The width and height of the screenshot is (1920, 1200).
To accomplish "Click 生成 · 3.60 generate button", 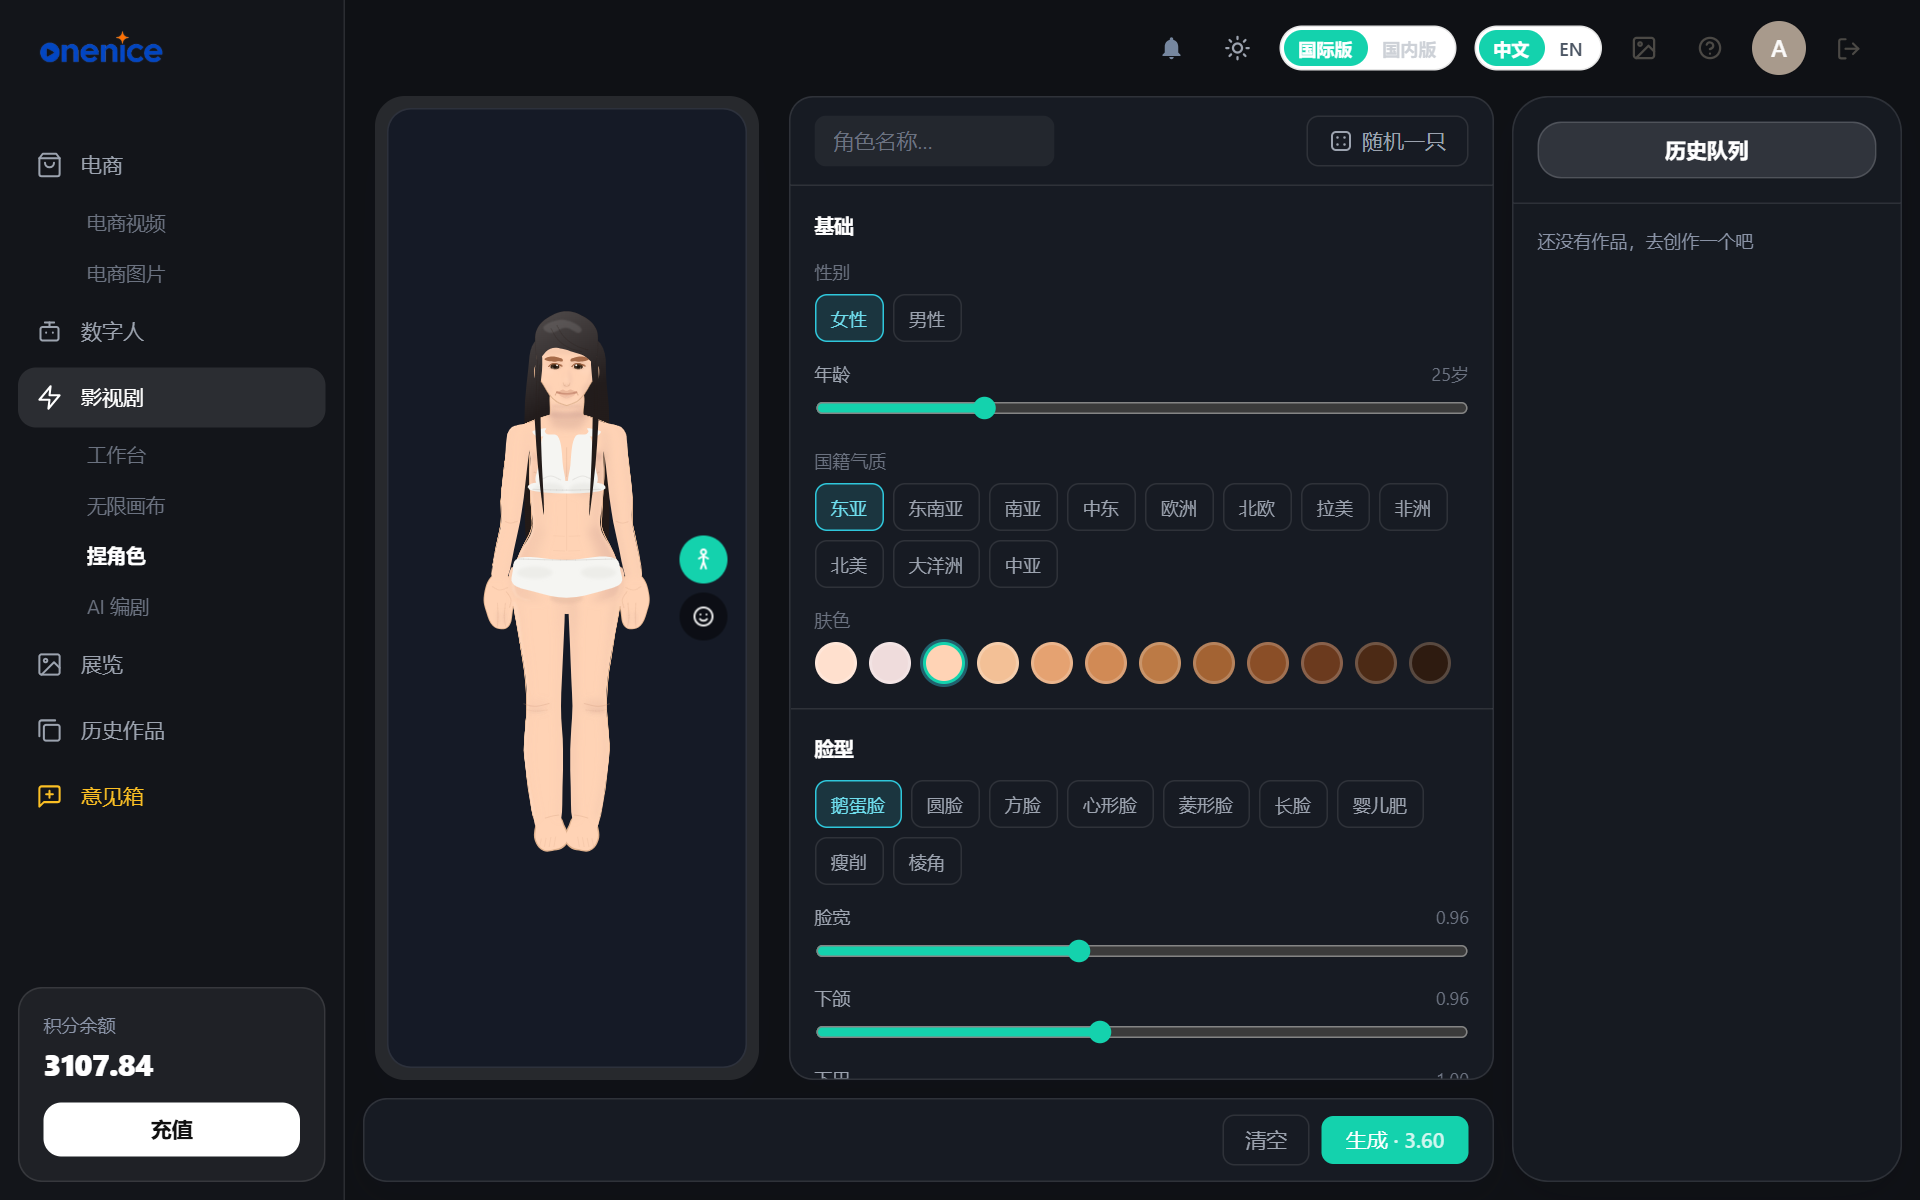I will tap(1394, 1140).
